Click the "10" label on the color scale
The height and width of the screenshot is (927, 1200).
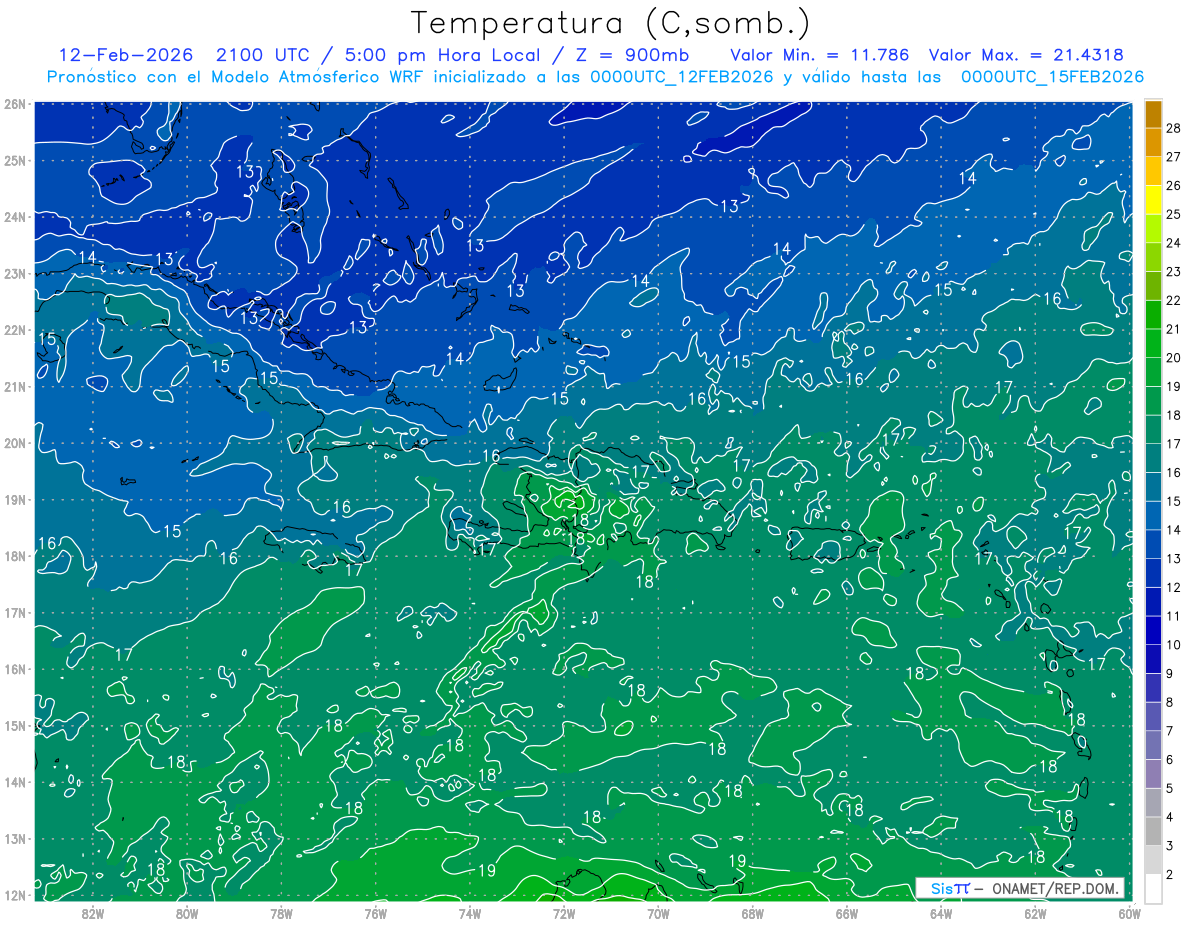(1173, 645)
